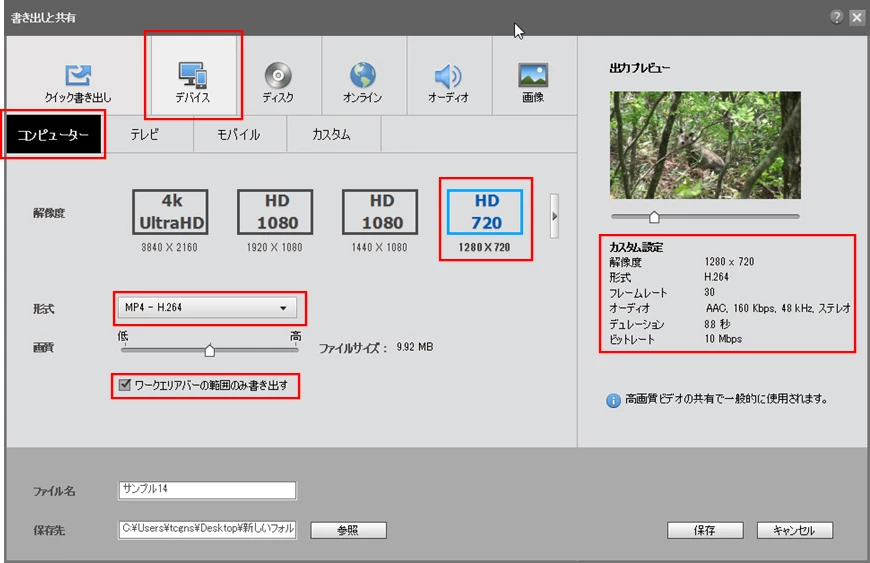Select HD 1080 1920 x 1080 resolution

(x=275, y=221)
